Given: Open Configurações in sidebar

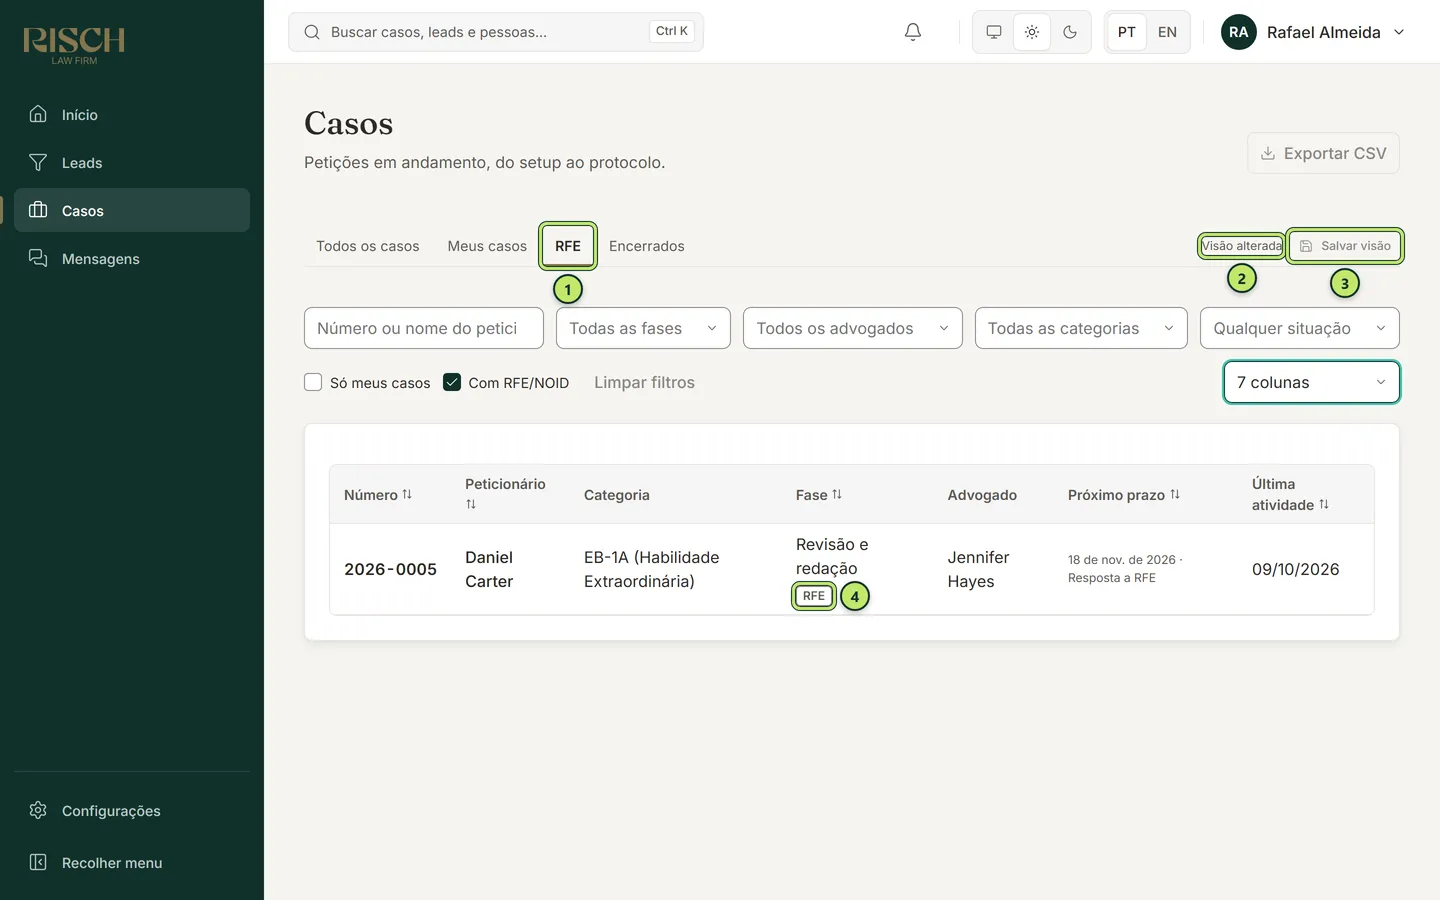Looking at the screenshot, I should [x=132, y=810].
